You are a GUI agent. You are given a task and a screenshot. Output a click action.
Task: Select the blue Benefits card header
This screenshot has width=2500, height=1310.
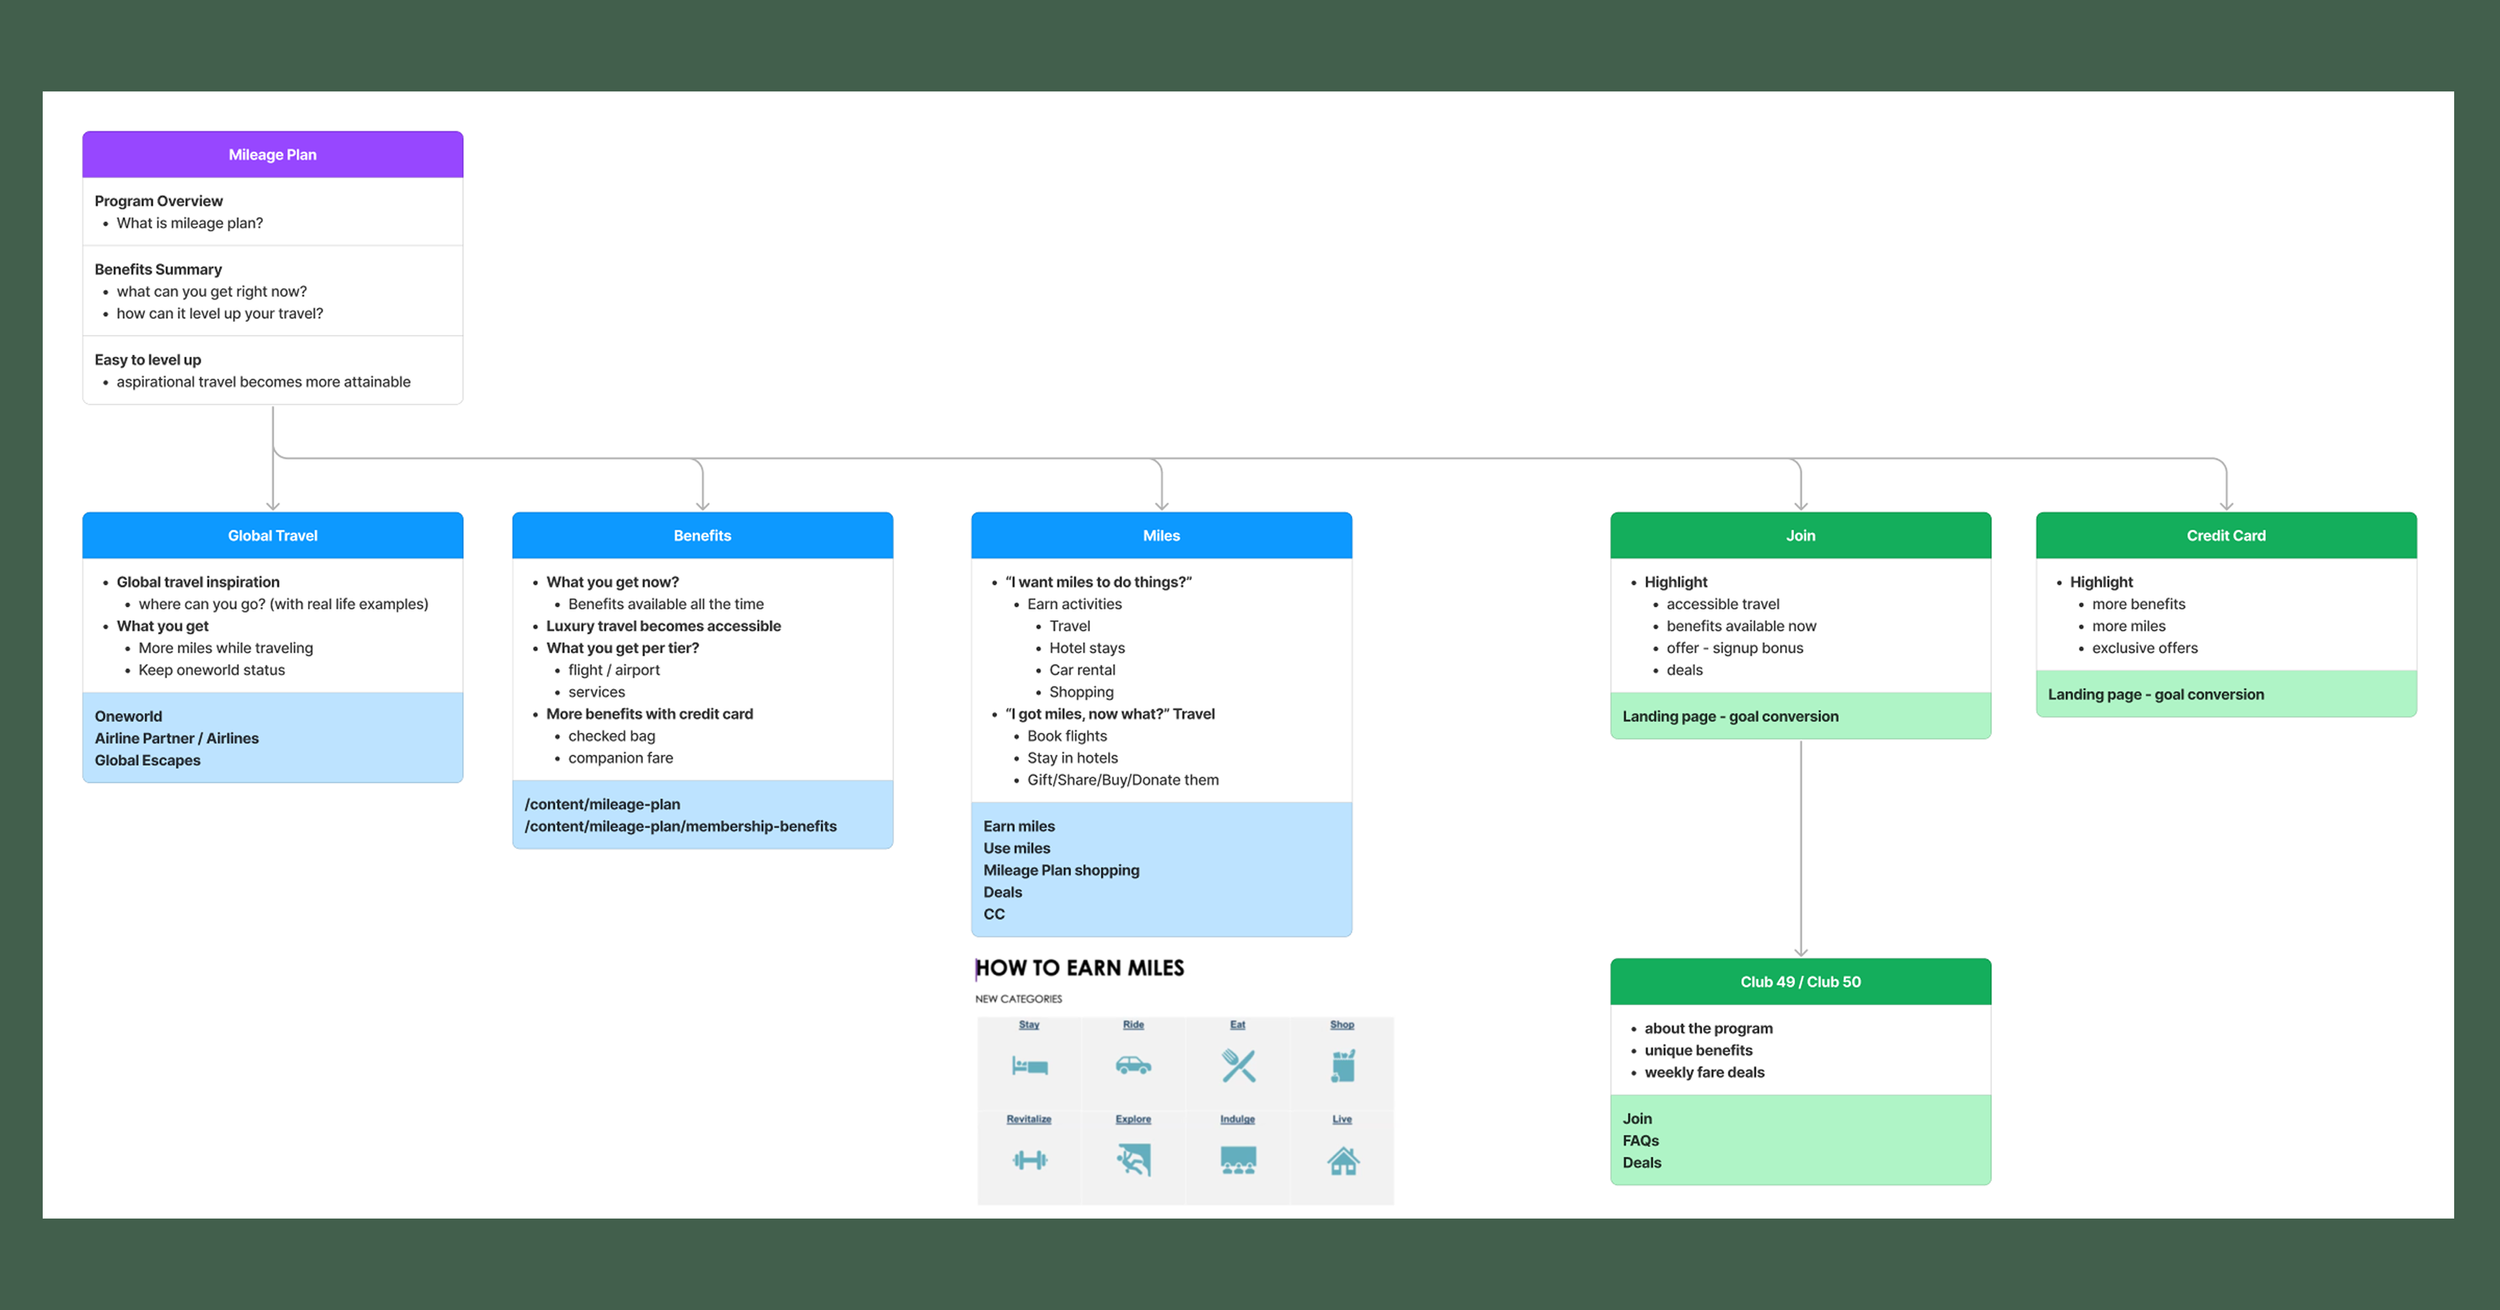(x=702, y=536)
